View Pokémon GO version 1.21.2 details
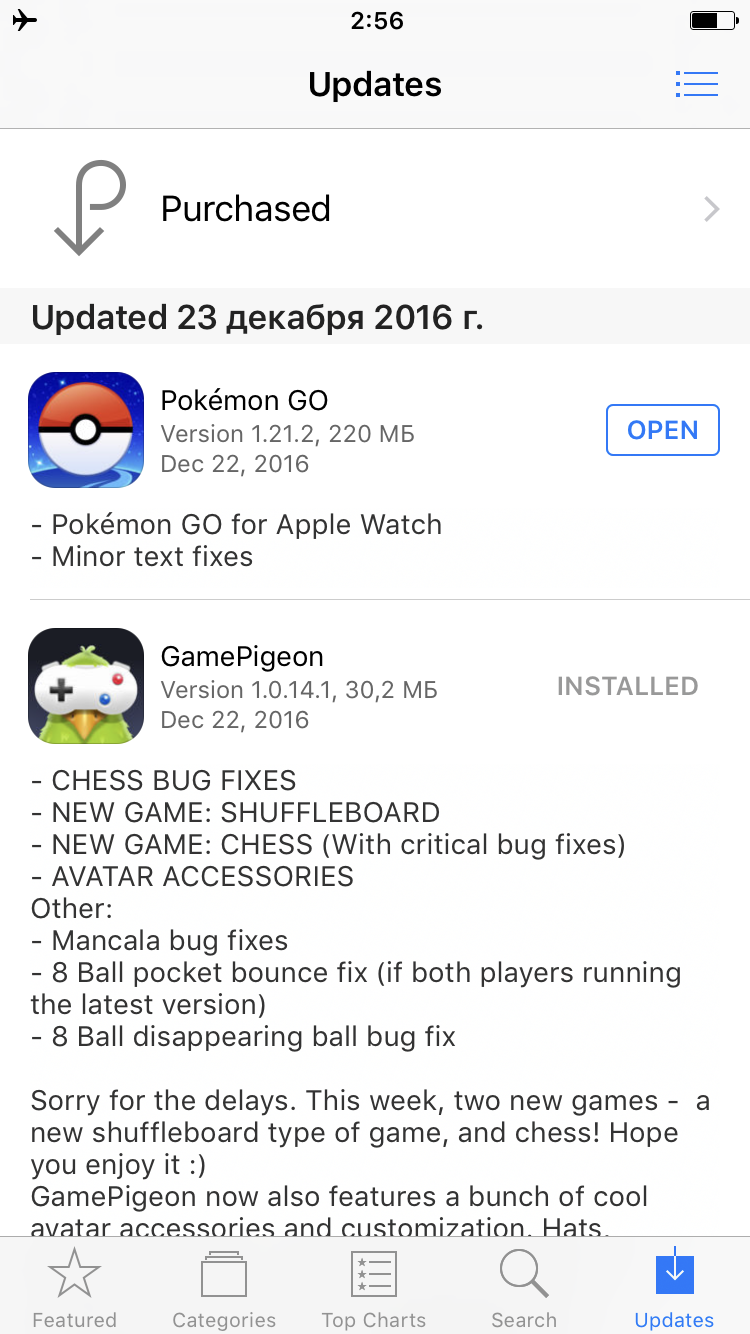Screen dimensions: 750x1334 [287, 434]
